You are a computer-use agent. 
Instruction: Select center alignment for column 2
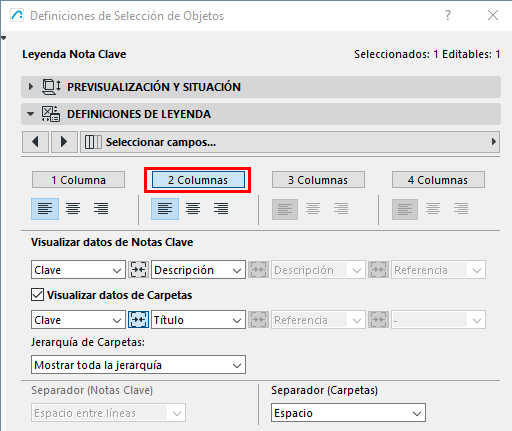pos(193,209)
